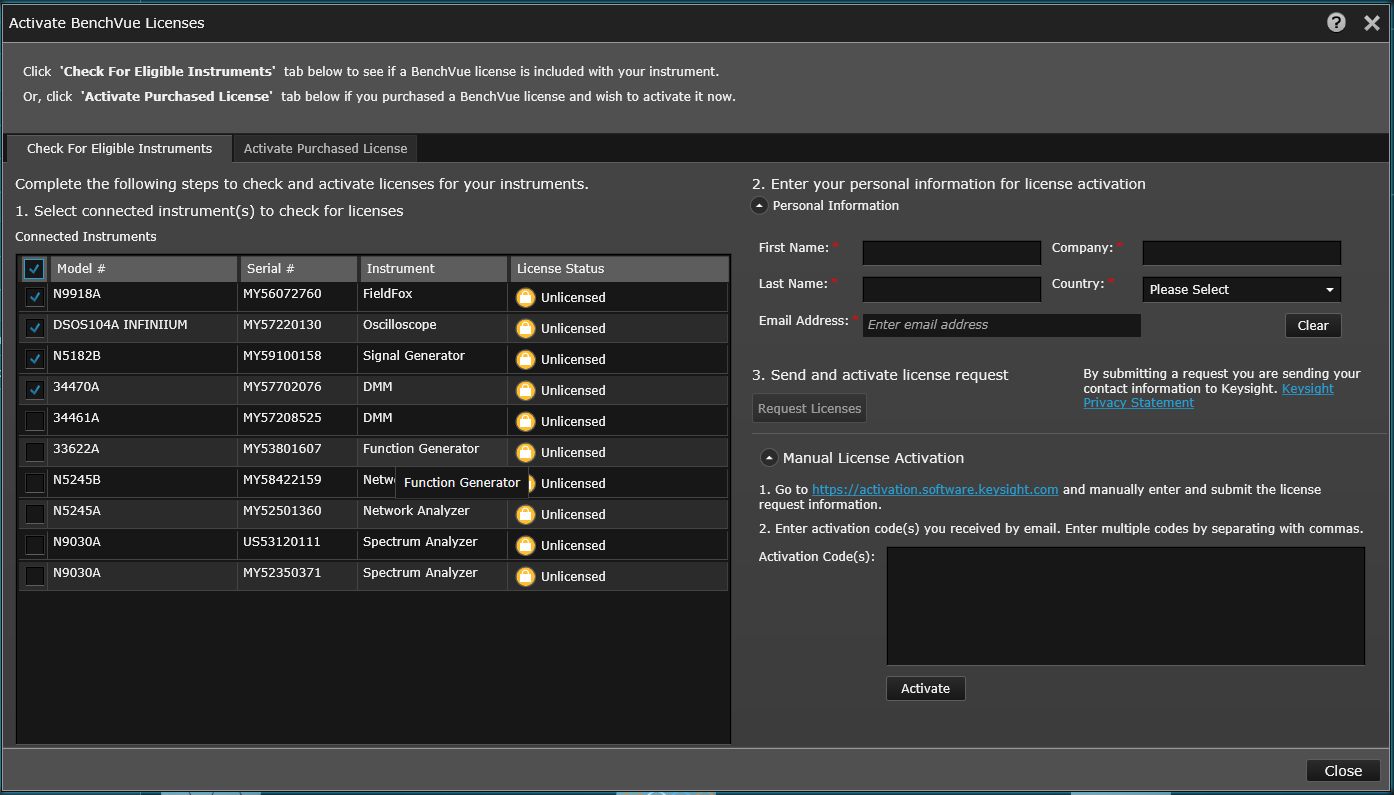
Task: Click the lock icon for N5182B Signal Generator
Action: (525, 359)
